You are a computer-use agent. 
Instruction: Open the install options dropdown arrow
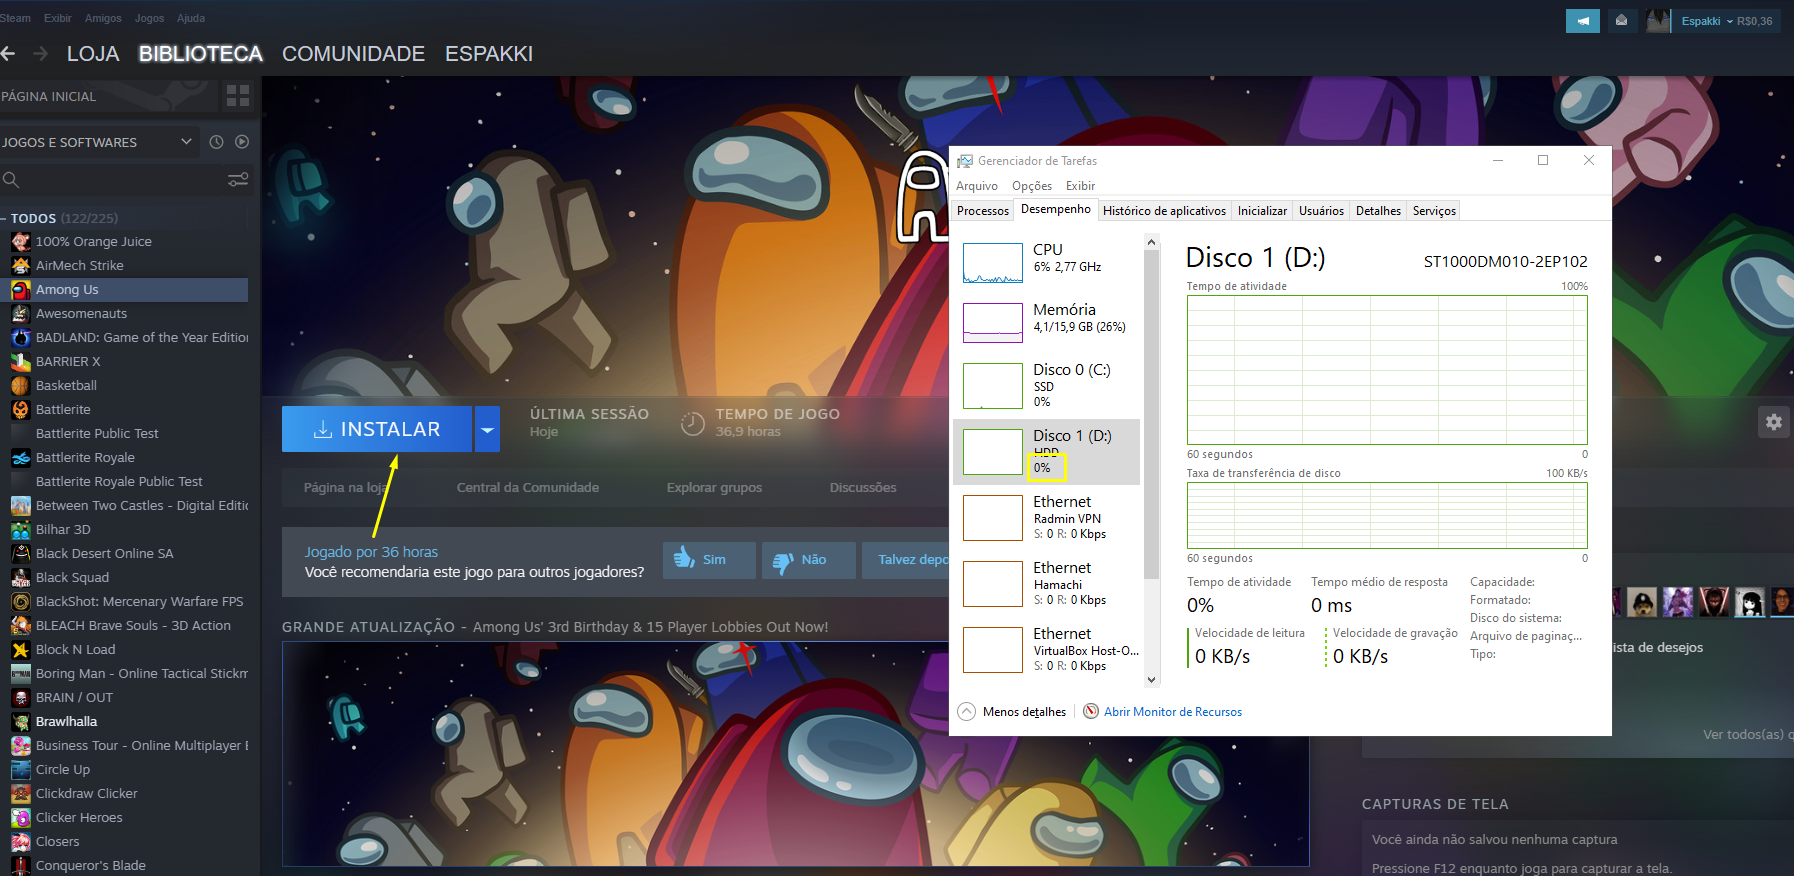click(x=487, y=429)
